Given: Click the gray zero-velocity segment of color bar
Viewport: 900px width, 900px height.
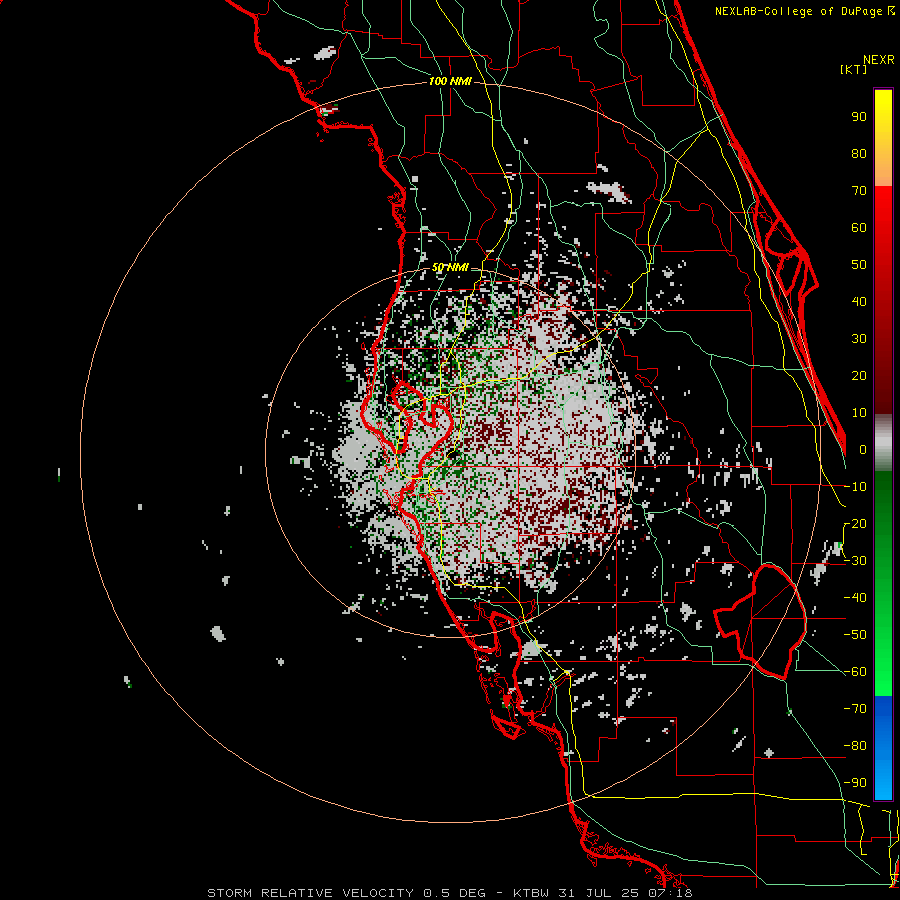Looking at the screenshot, I should tap(883, 443).
